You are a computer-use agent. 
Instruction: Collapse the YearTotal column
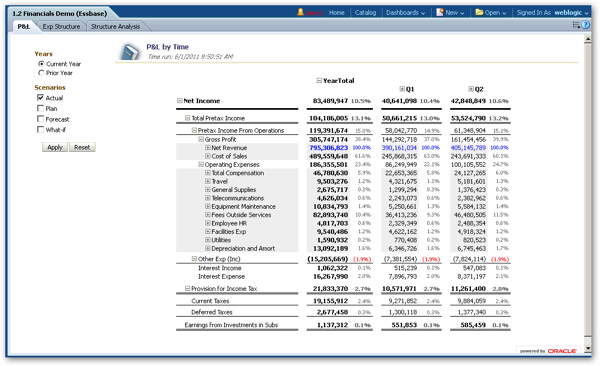click(319, 80)
